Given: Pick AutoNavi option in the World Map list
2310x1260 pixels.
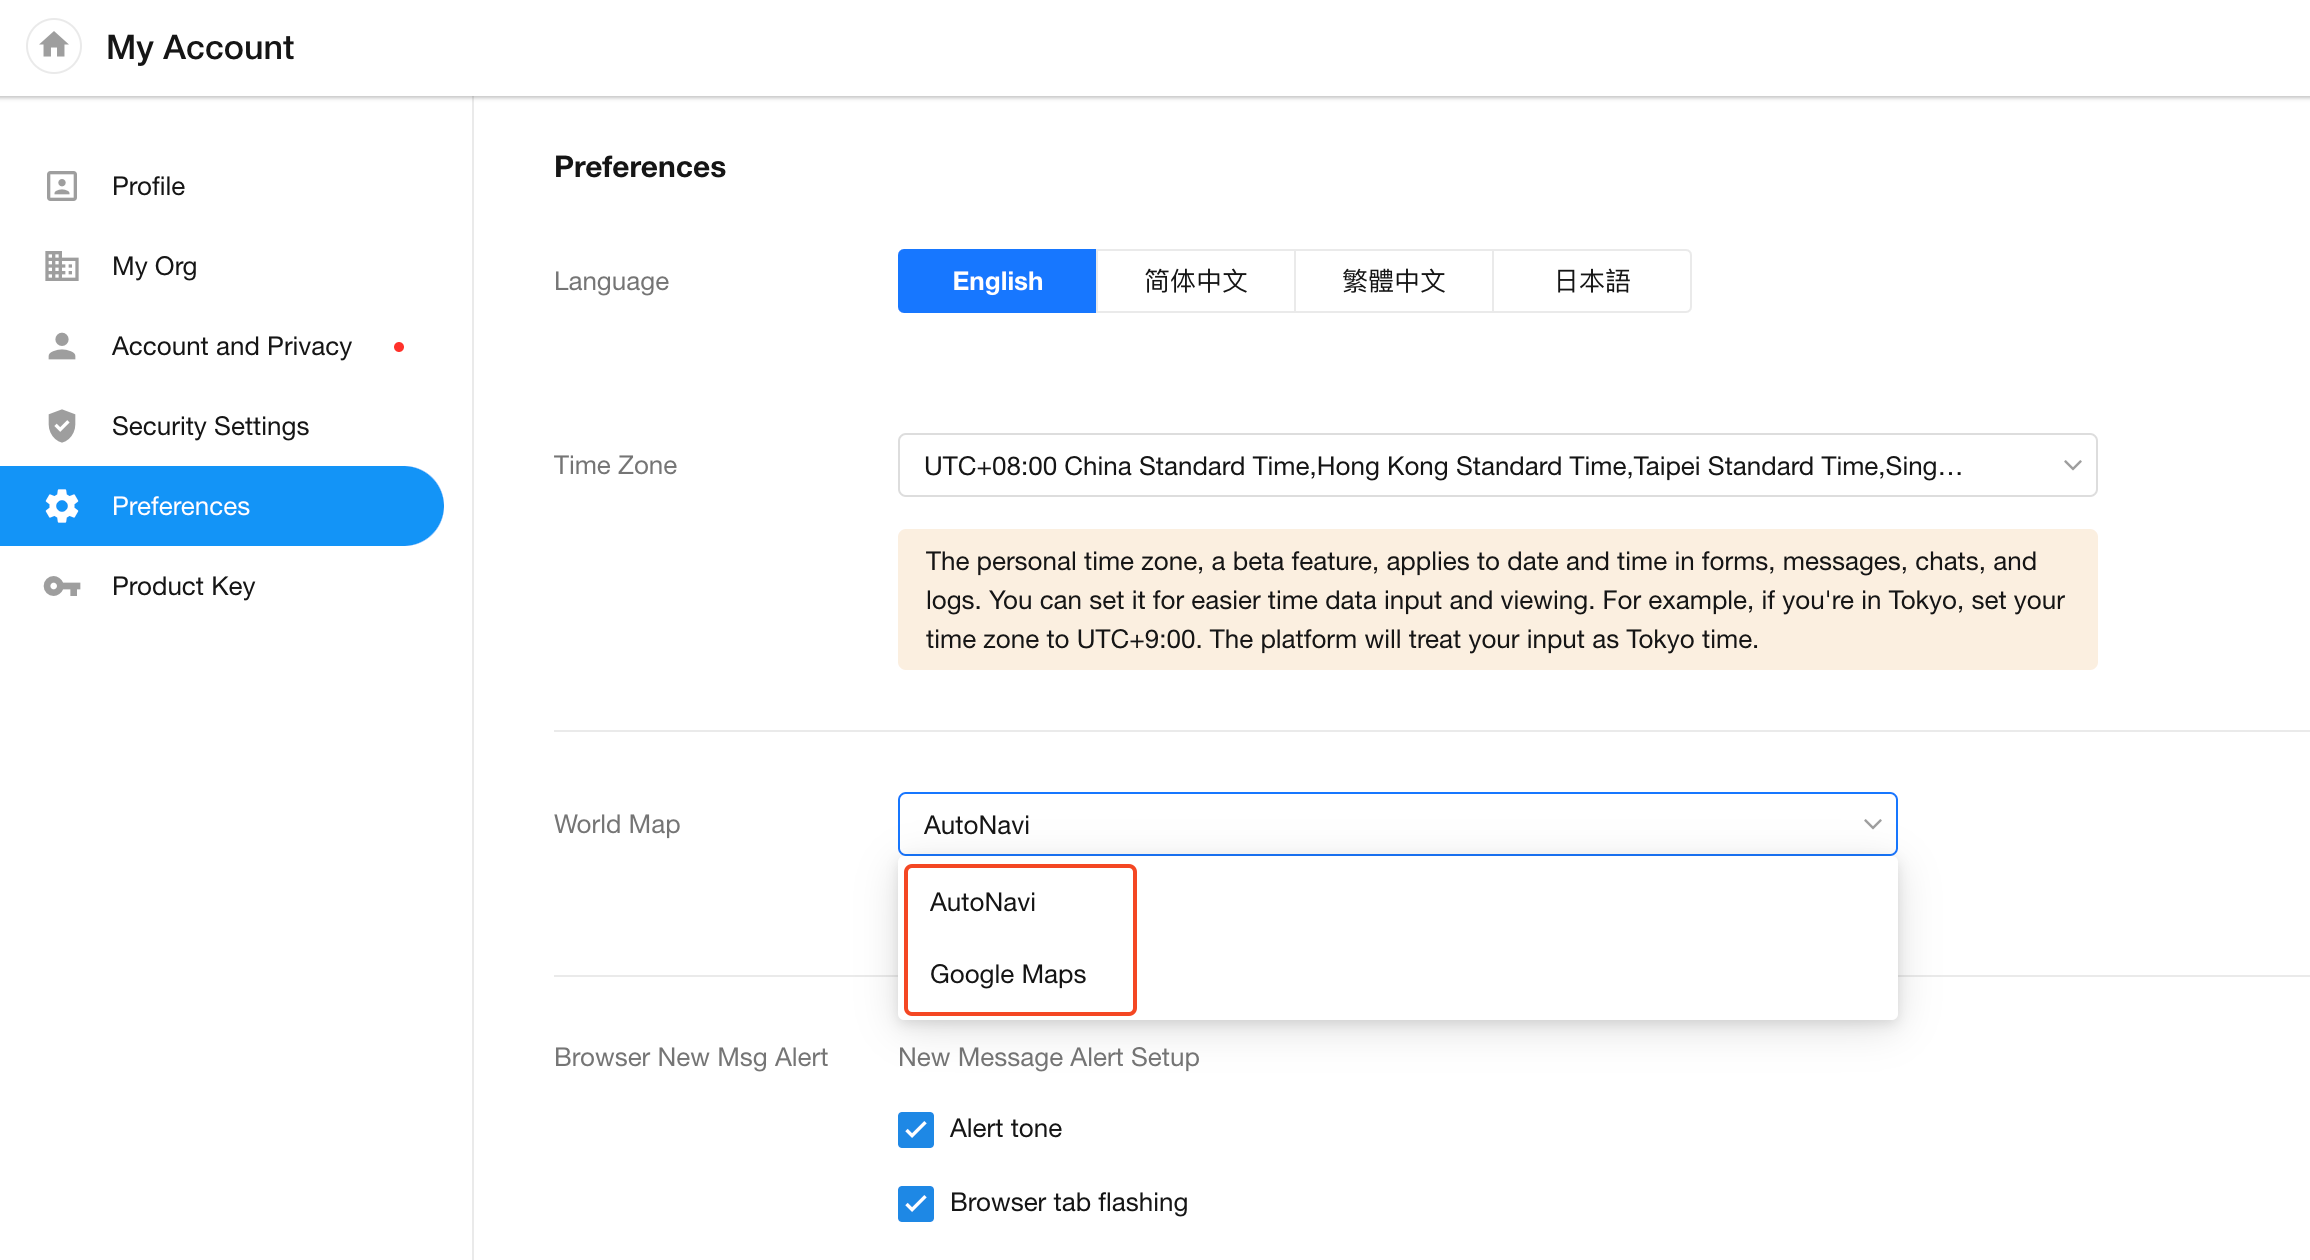Looking at the screenshot, I should click(982, 902).
